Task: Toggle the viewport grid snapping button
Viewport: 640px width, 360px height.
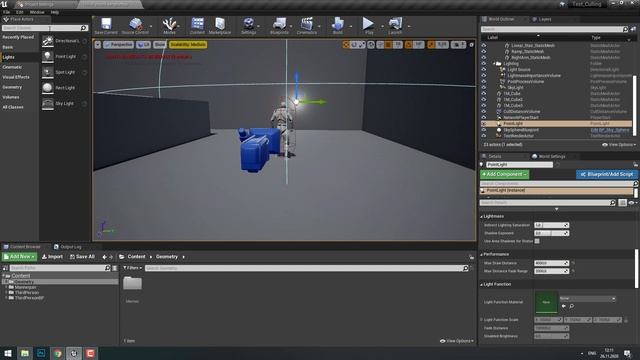Action: click(388, 44)
